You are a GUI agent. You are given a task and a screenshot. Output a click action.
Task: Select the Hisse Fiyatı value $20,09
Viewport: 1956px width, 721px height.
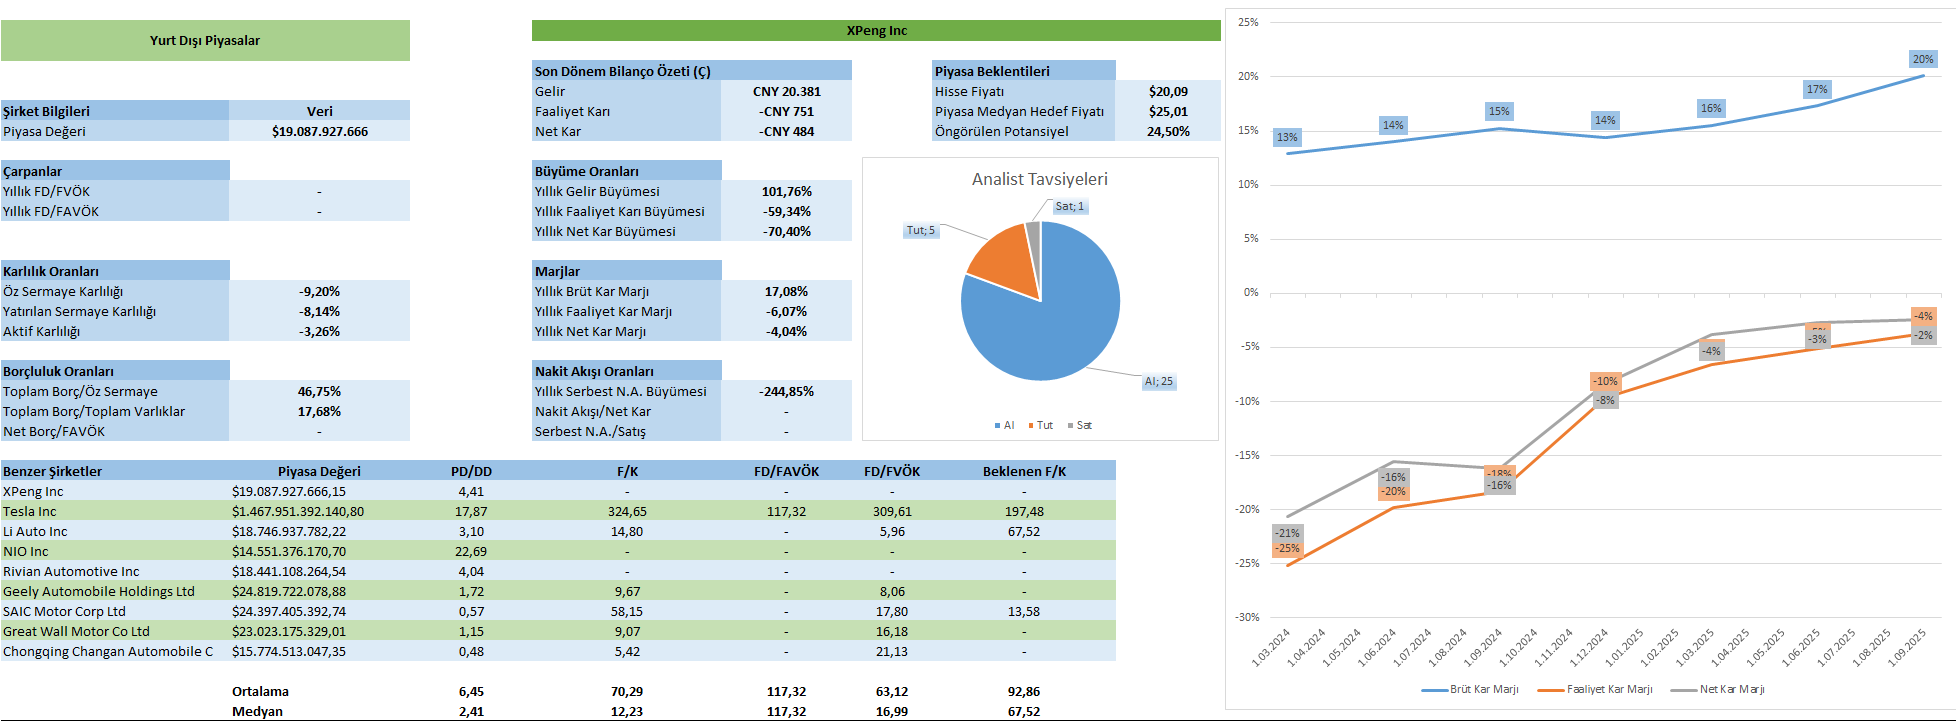click(1167, 91)
